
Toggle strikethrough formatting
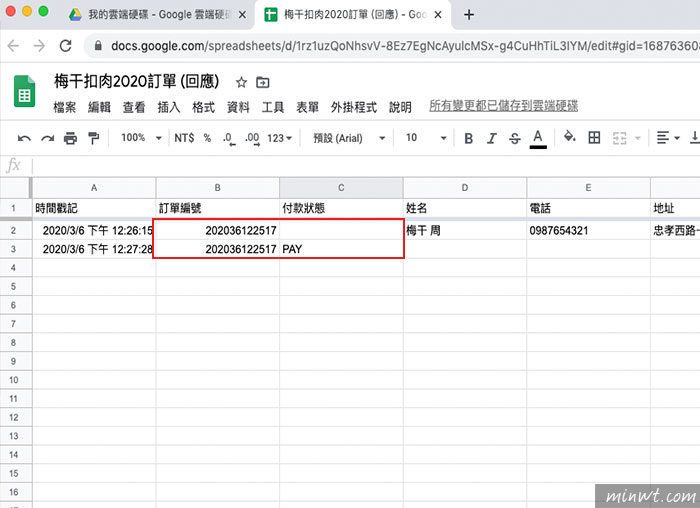[x=515, y=138]
